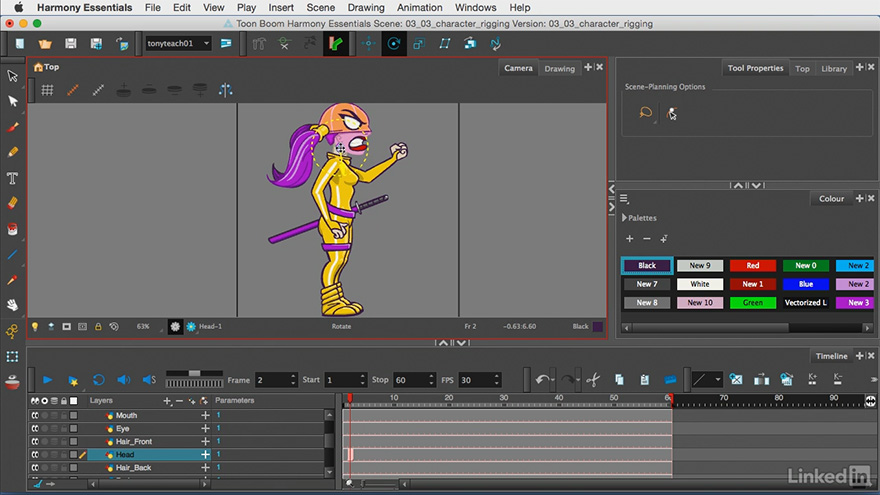Toggle the grid in Camera view
This screenshot has height=495, width=880.
[x=47, y=90]
